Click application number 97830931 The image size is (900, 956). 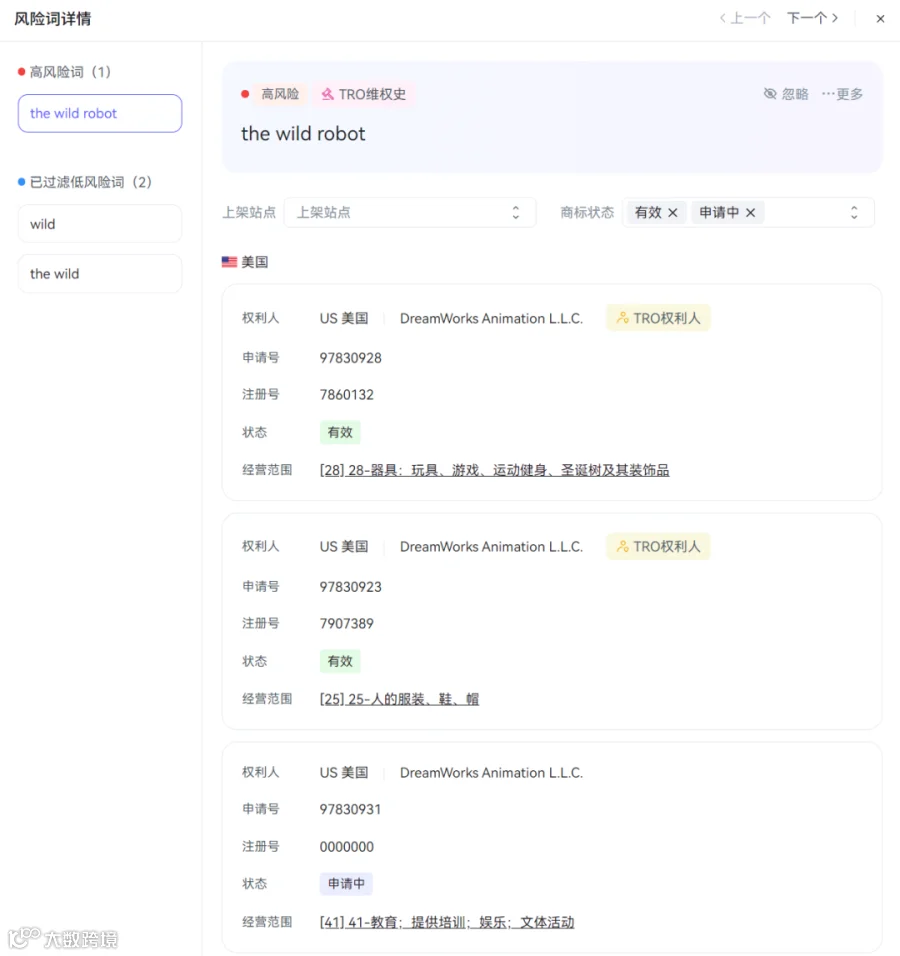350,809
